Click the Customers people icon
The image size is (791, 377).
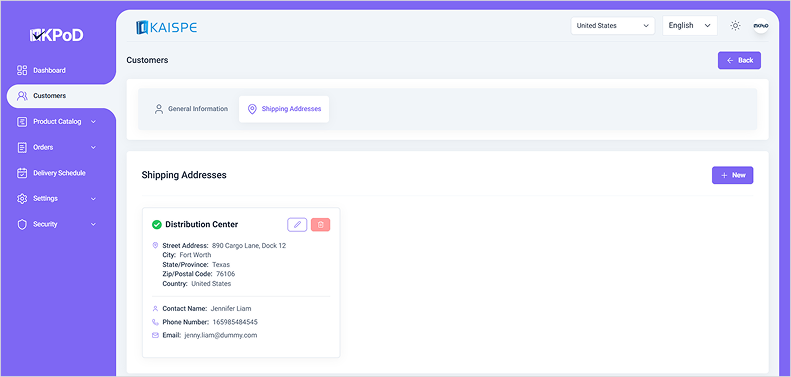point(22,96)
